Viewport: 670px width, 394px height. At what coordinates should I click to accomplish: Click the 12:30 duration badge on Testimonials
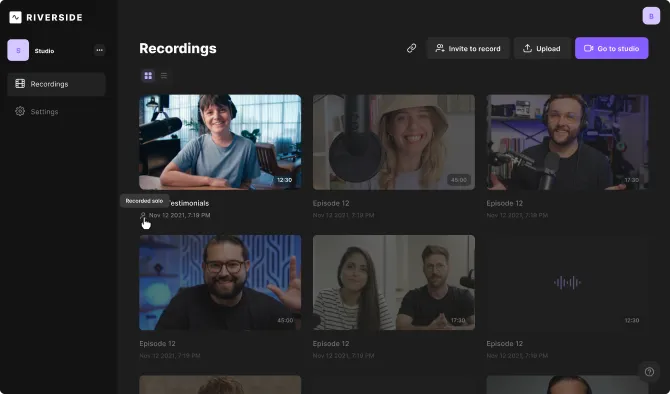pyautogui.click(x=285, y=180)
